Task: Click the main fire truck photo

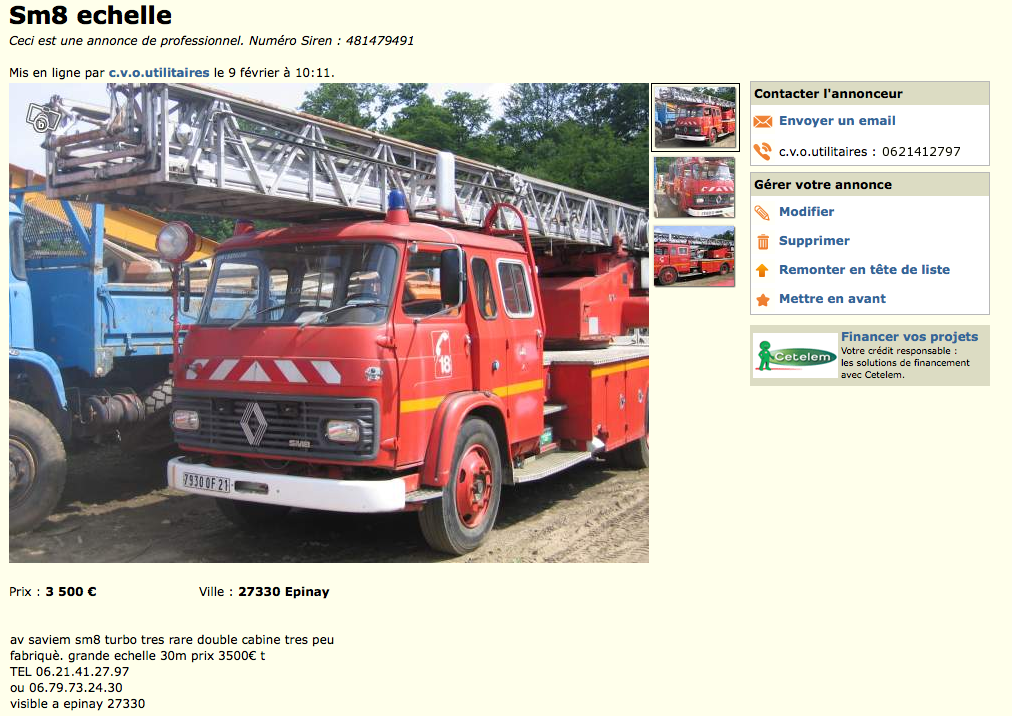Action: click(x=329, y=323)
